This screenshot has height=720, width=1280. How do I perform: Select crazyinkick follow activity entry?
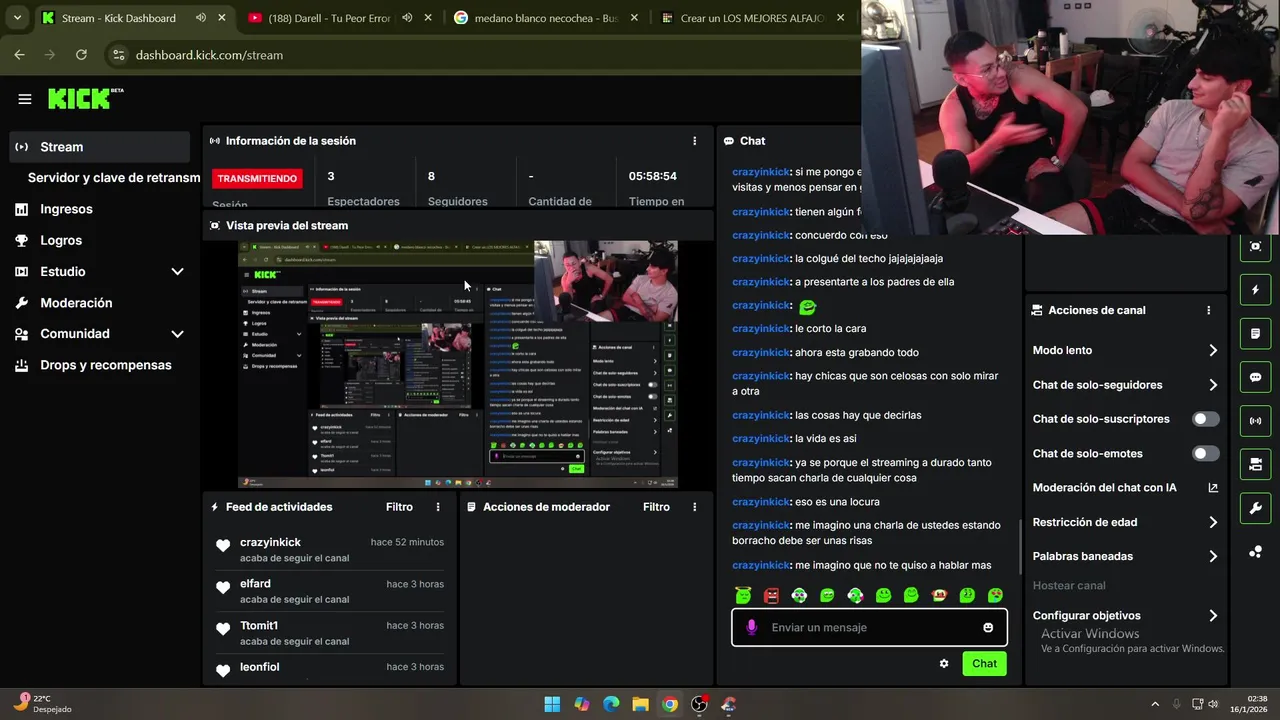(330, 549)
